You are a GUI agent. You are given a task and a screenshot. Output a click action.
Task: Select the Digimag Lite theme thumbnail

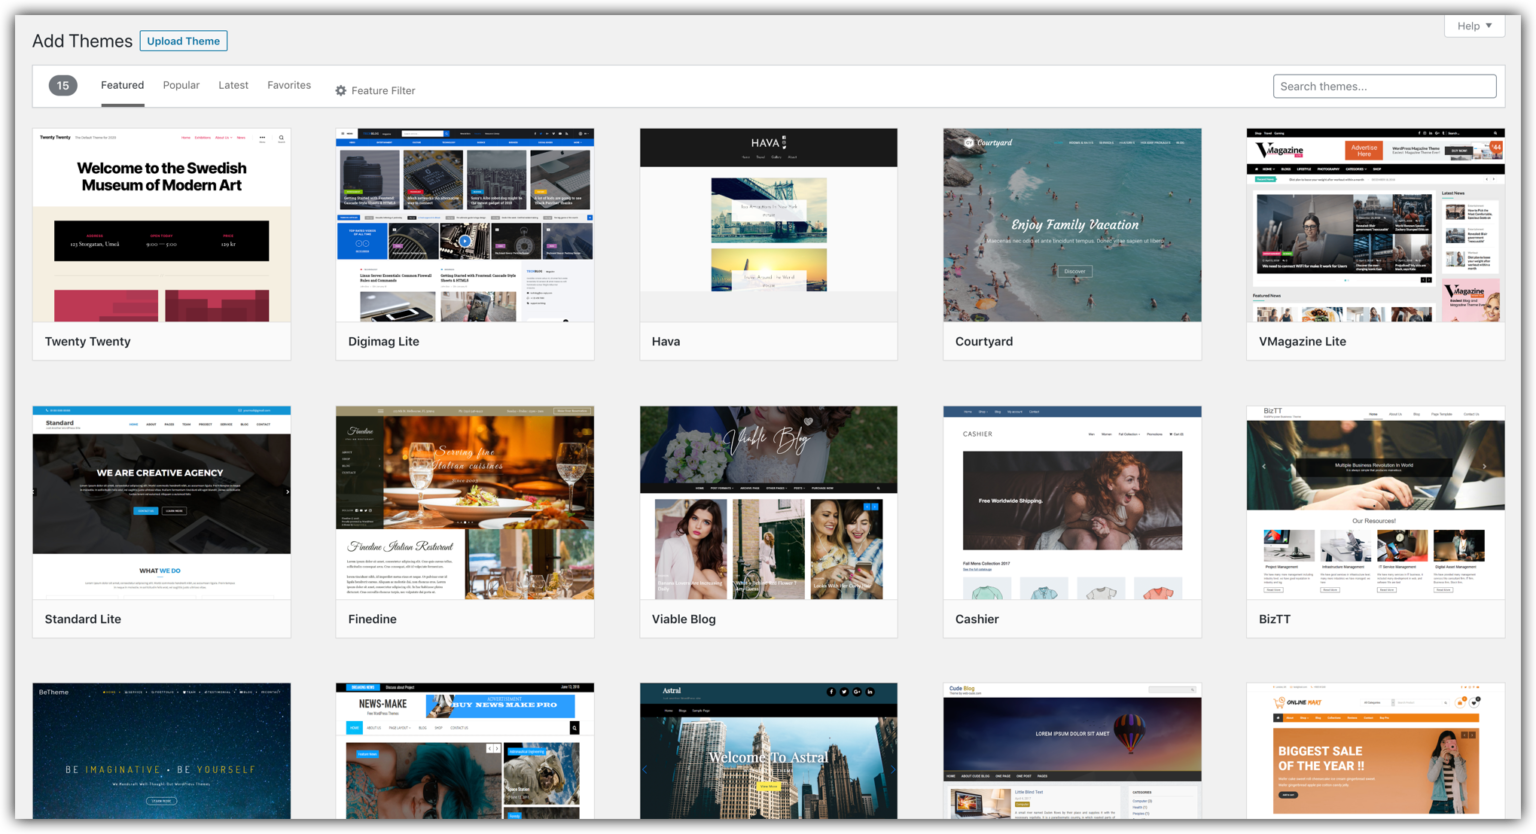click(x=465, y=225)
